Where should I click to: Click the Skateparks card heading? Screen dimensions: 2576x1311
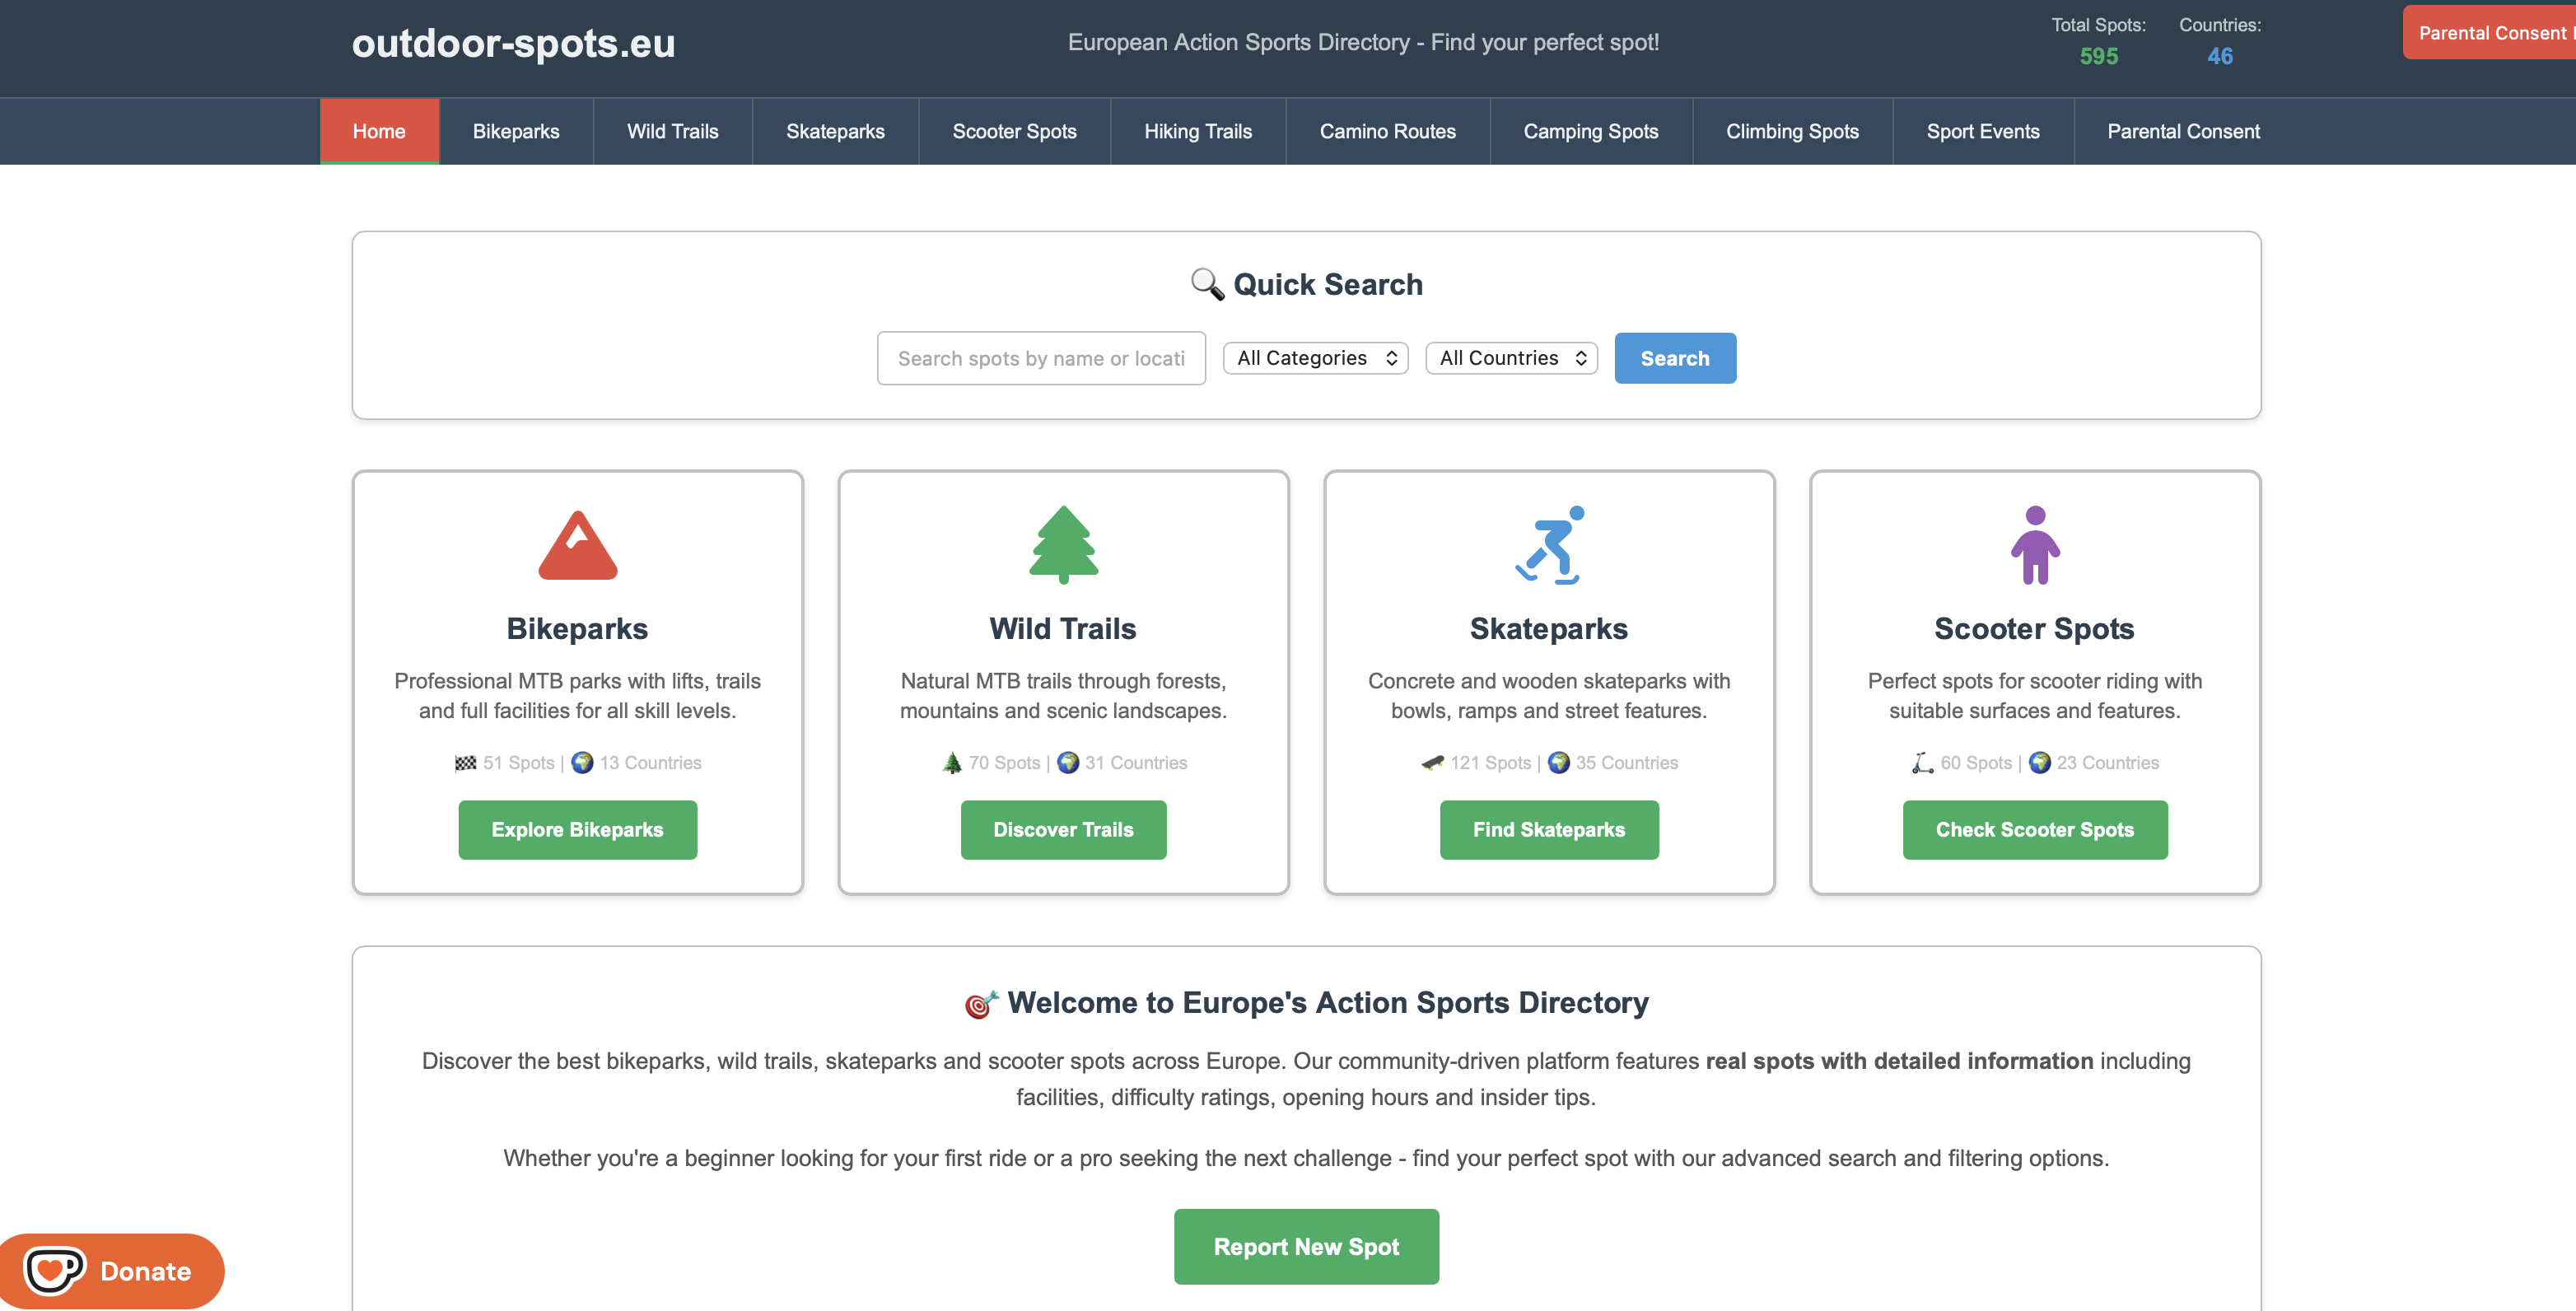click(1549, 629)
